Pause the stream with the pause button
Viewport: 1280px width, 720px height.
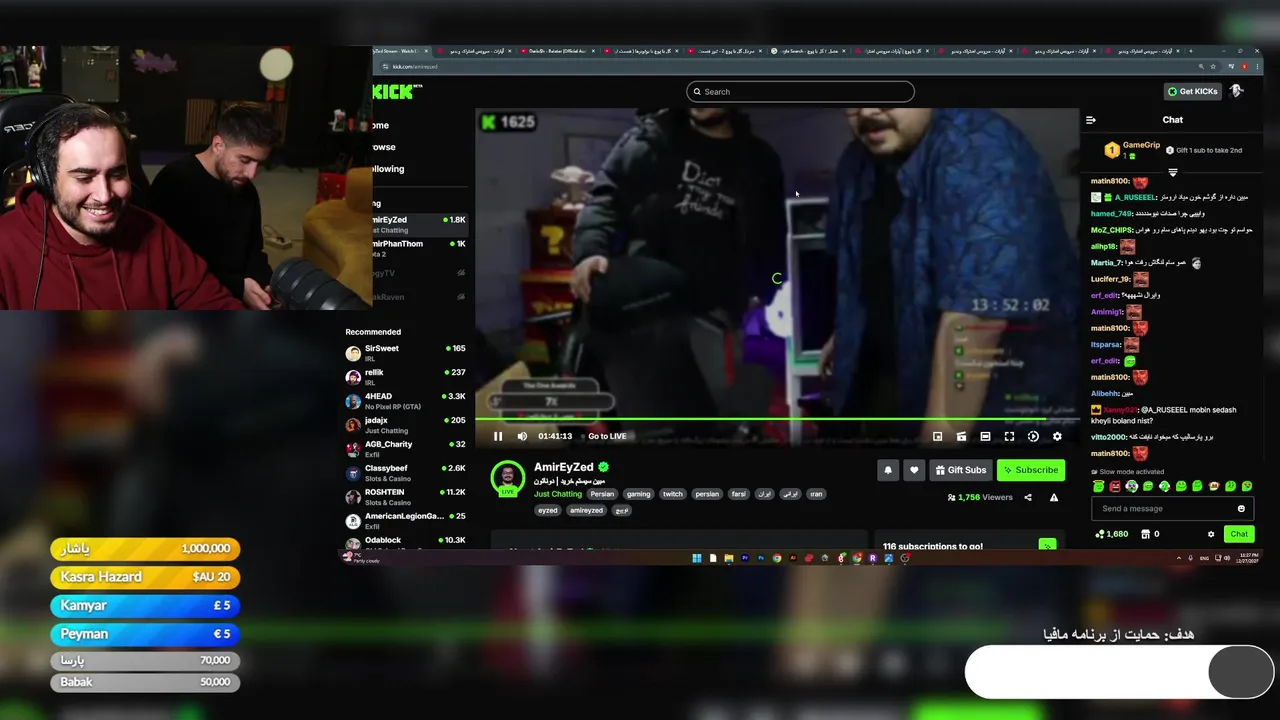pos(498,436)
